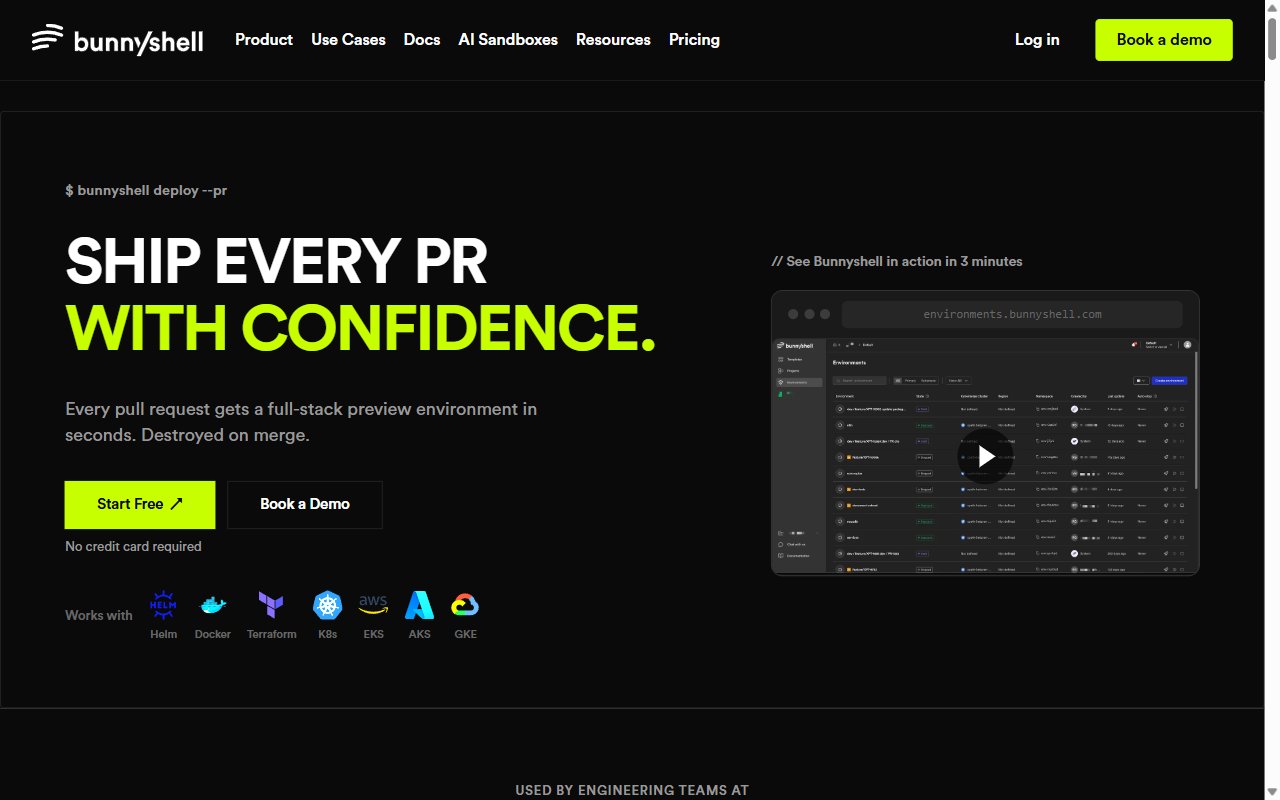1280x800 pixels.
Task: Click the Book a demo header button
Action: [x=1164, y=40]
